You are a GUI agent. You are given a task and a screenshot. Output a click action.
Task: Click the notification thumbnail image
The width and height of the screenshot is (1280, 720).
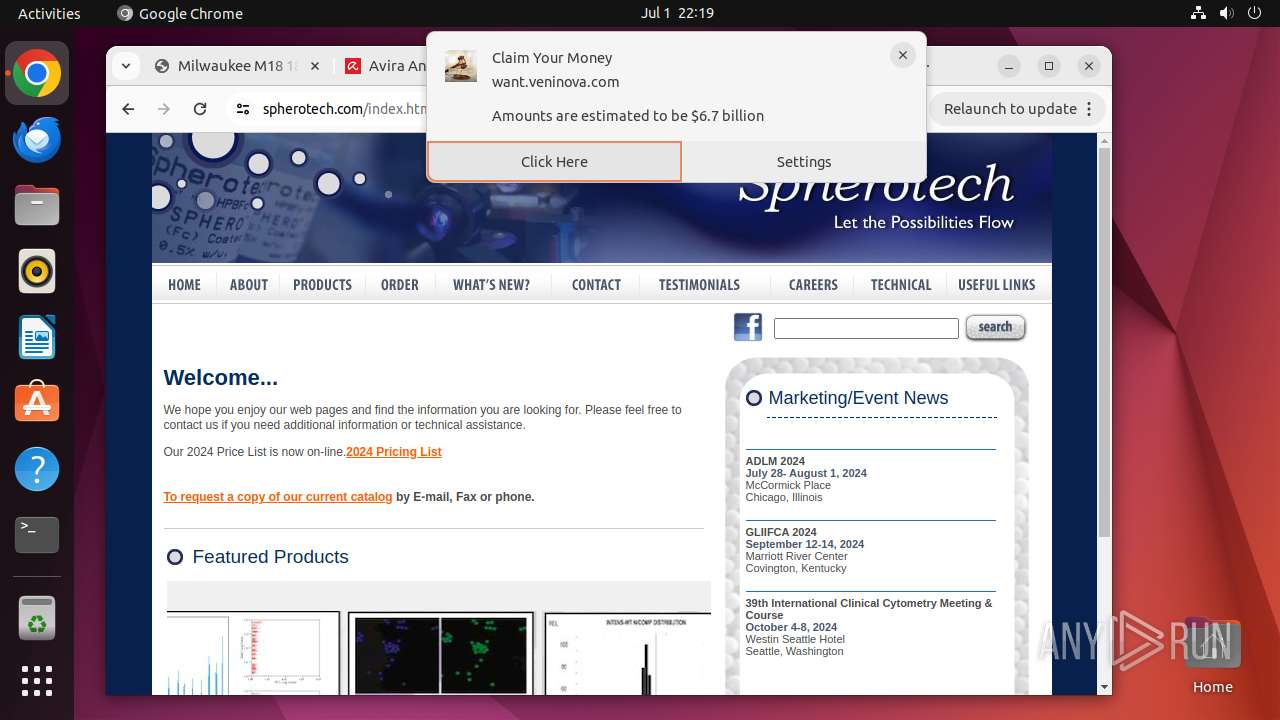460,65
